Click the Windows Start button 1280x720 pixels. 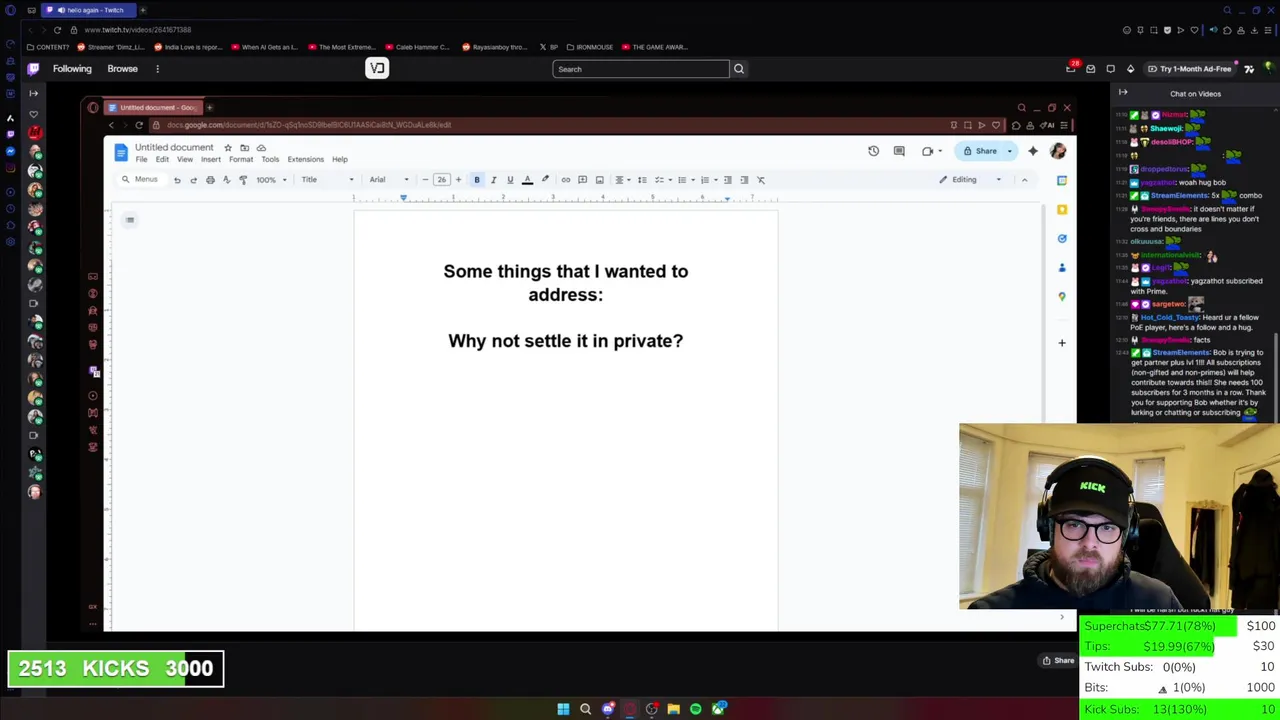563,709
